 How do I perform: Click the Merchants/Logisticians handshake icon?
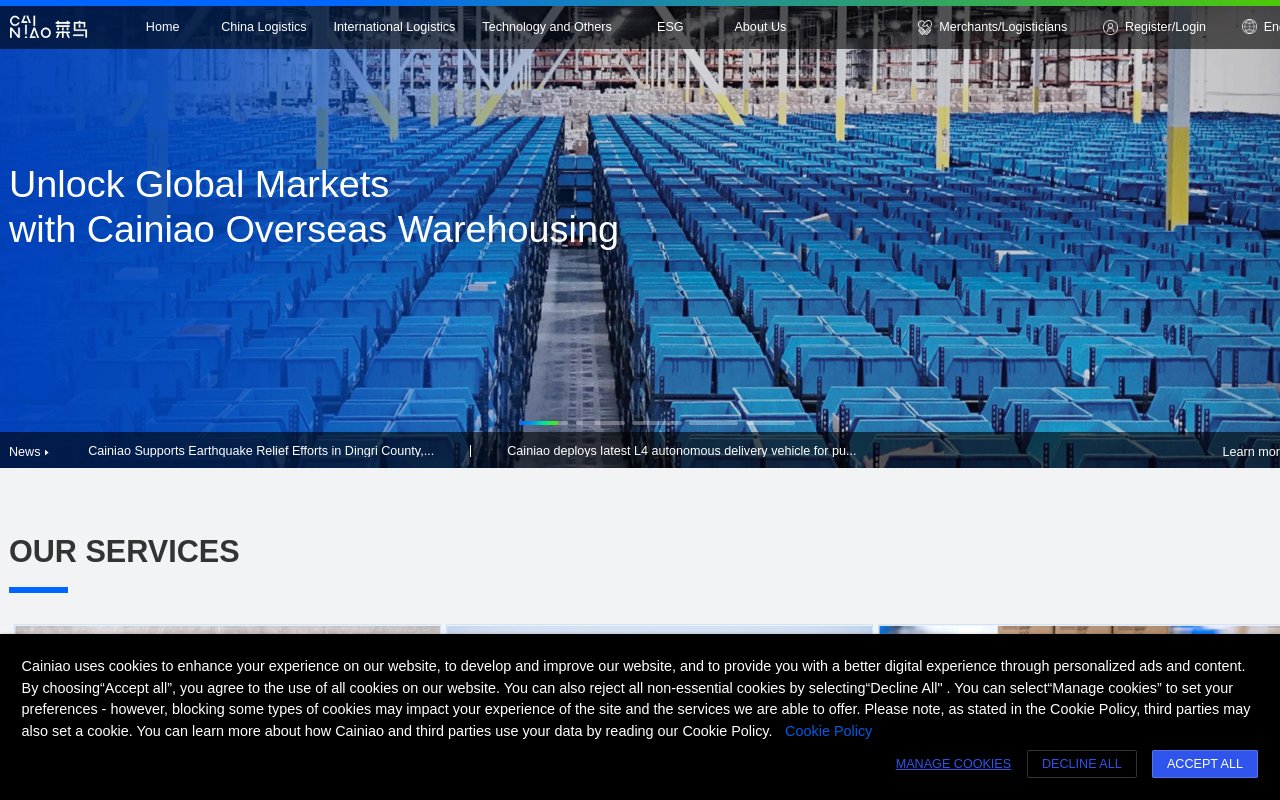pyautogui.click(x=924, y=27)
